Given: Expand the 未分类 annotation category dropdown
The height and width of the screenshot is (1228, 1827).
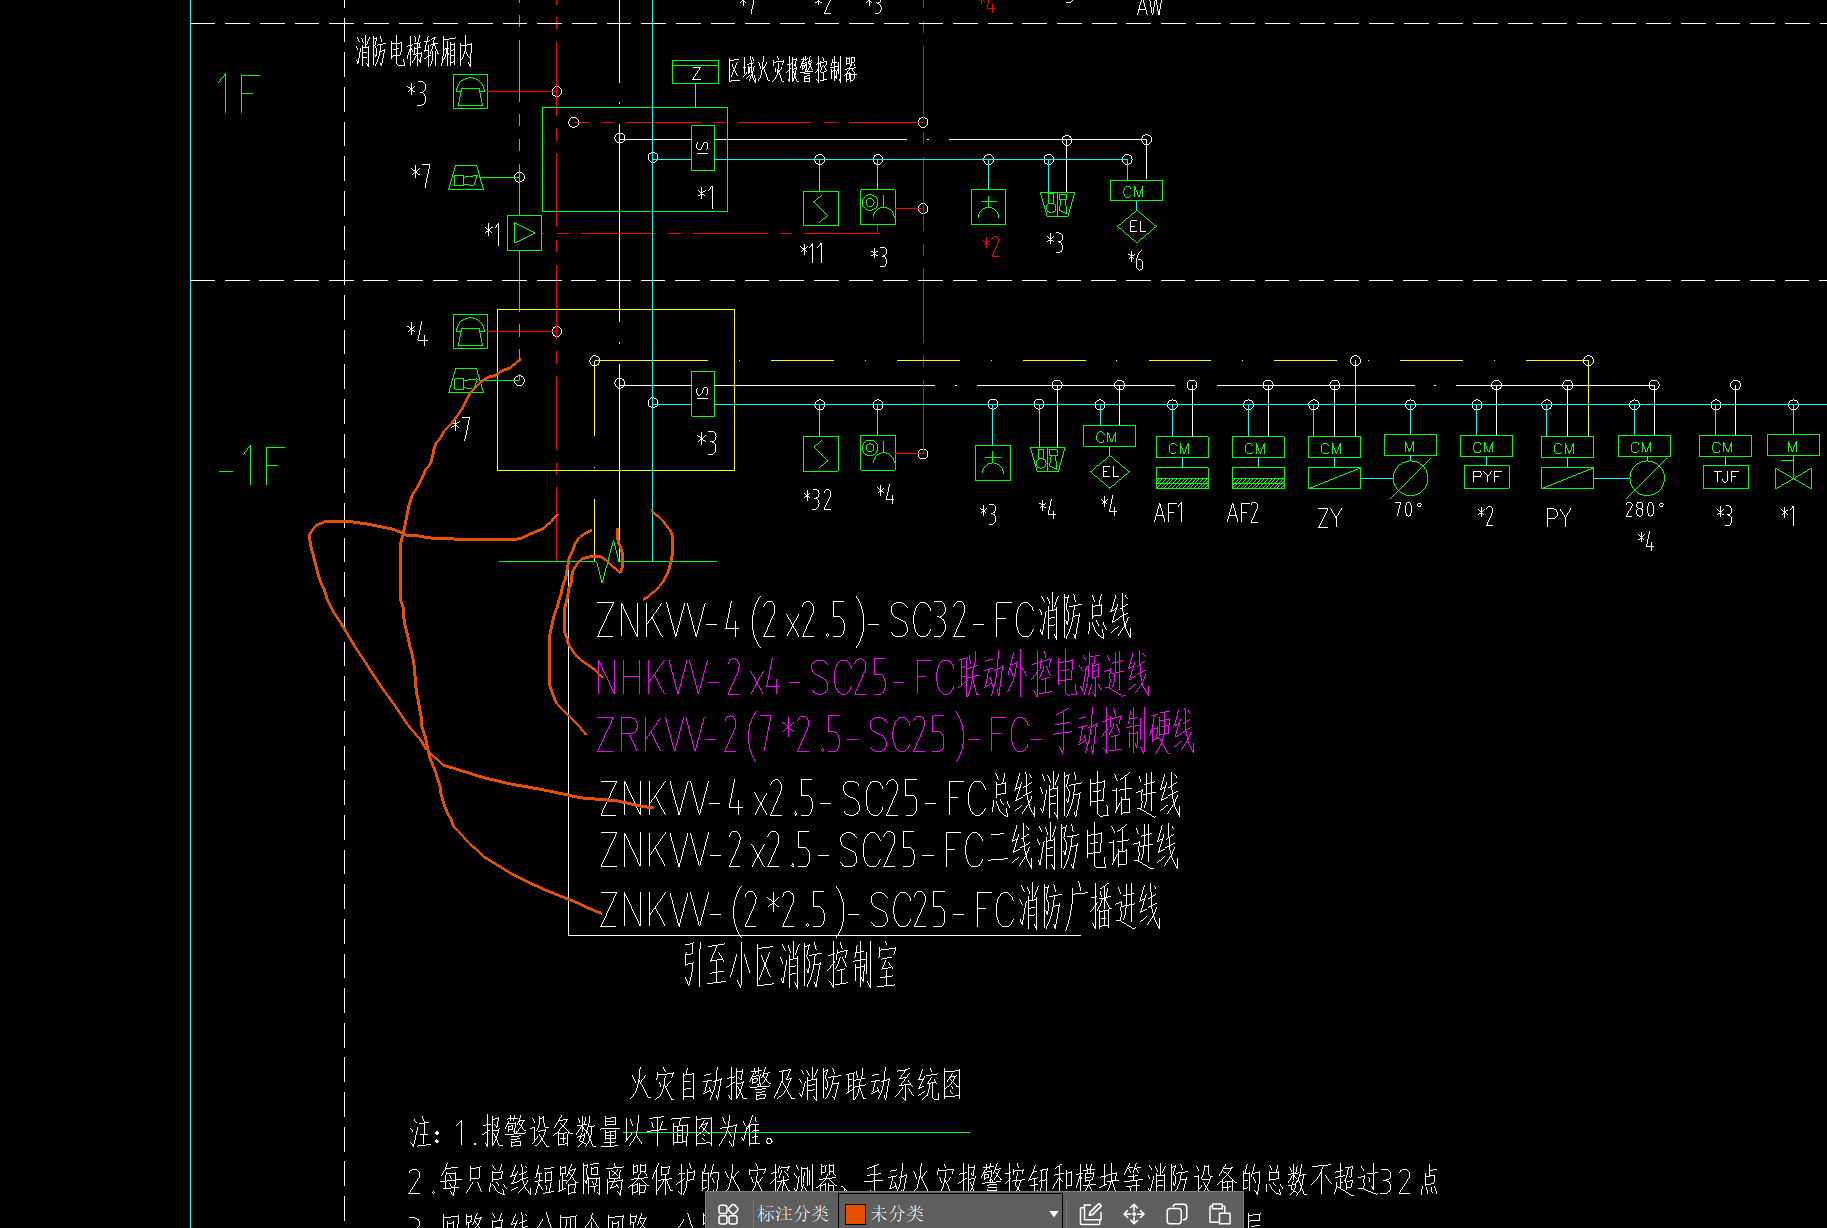Looking at the screenshot, I should (1053, 1214).
